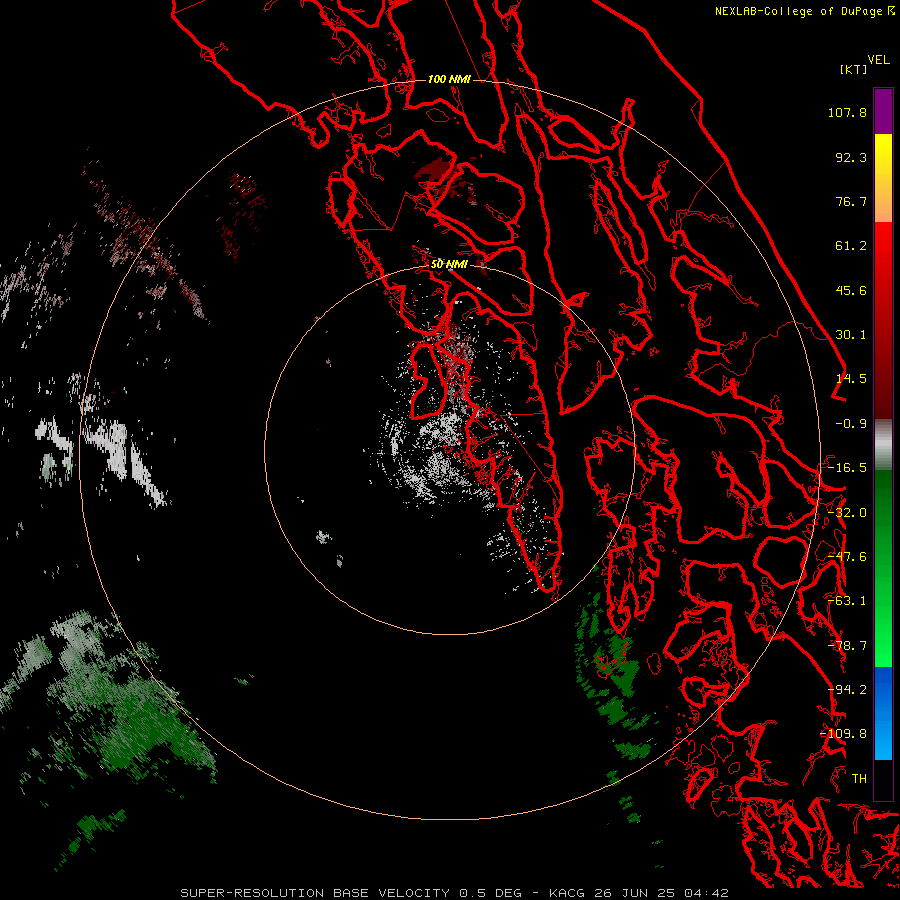
Task: Click the Super-Resolution Base Velocity caption
Action: (x=454, y=893)
